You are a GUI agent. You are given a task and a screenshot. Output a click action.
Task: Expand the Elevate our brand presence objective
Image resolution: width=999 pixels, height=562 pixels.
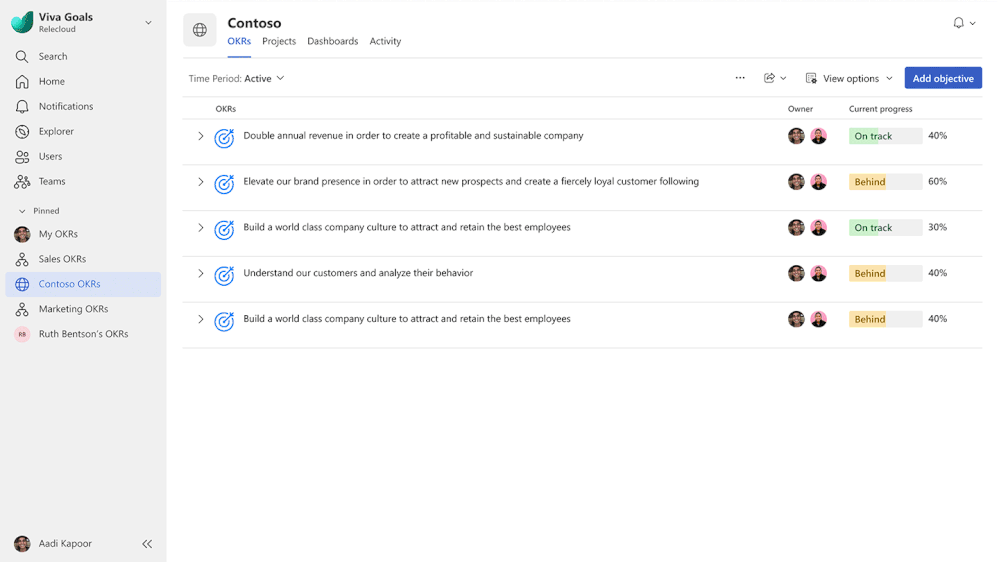pyautogui.click(x=200, y=182)
